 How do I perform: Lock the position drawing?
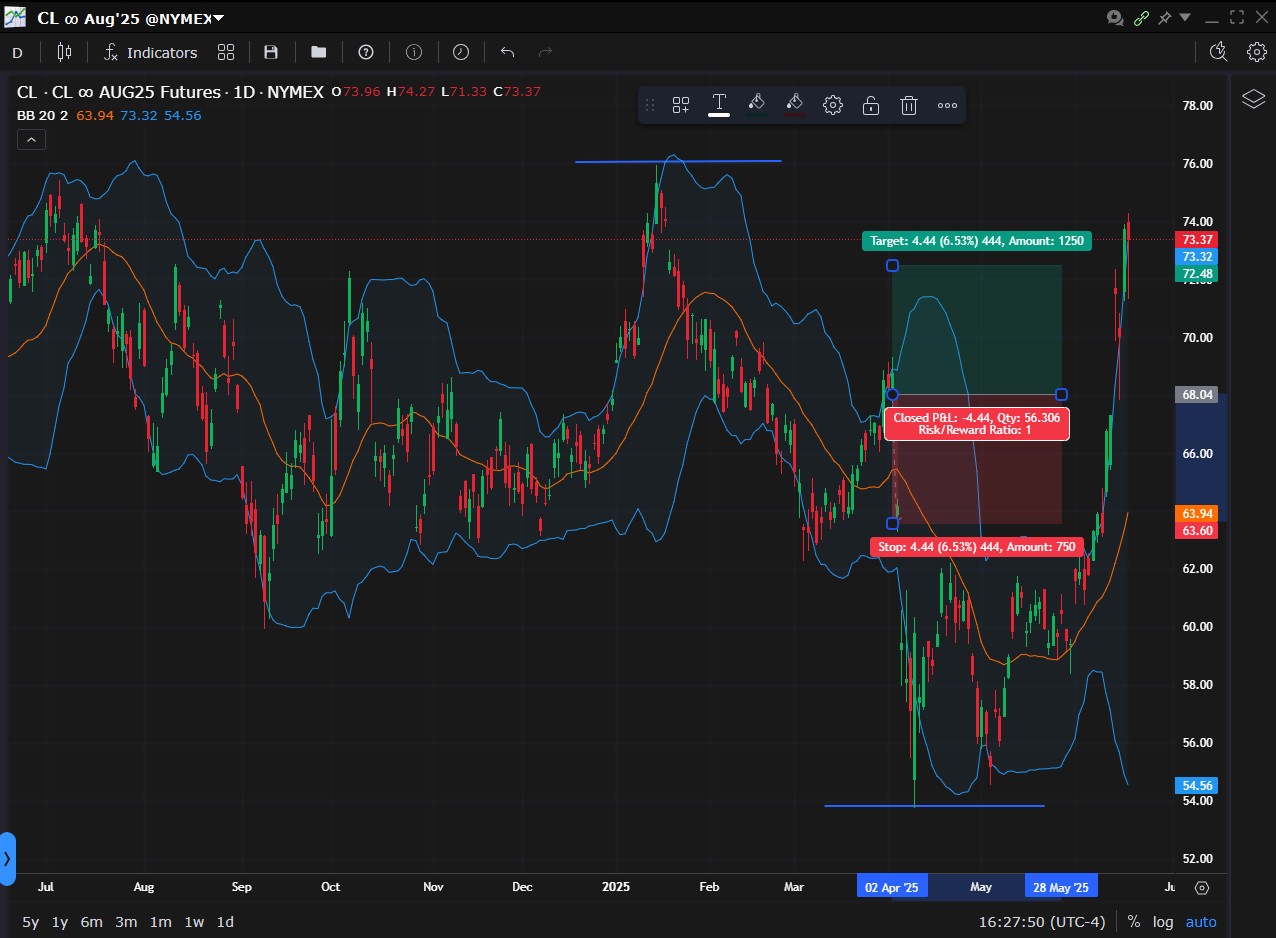click(870, 105)
